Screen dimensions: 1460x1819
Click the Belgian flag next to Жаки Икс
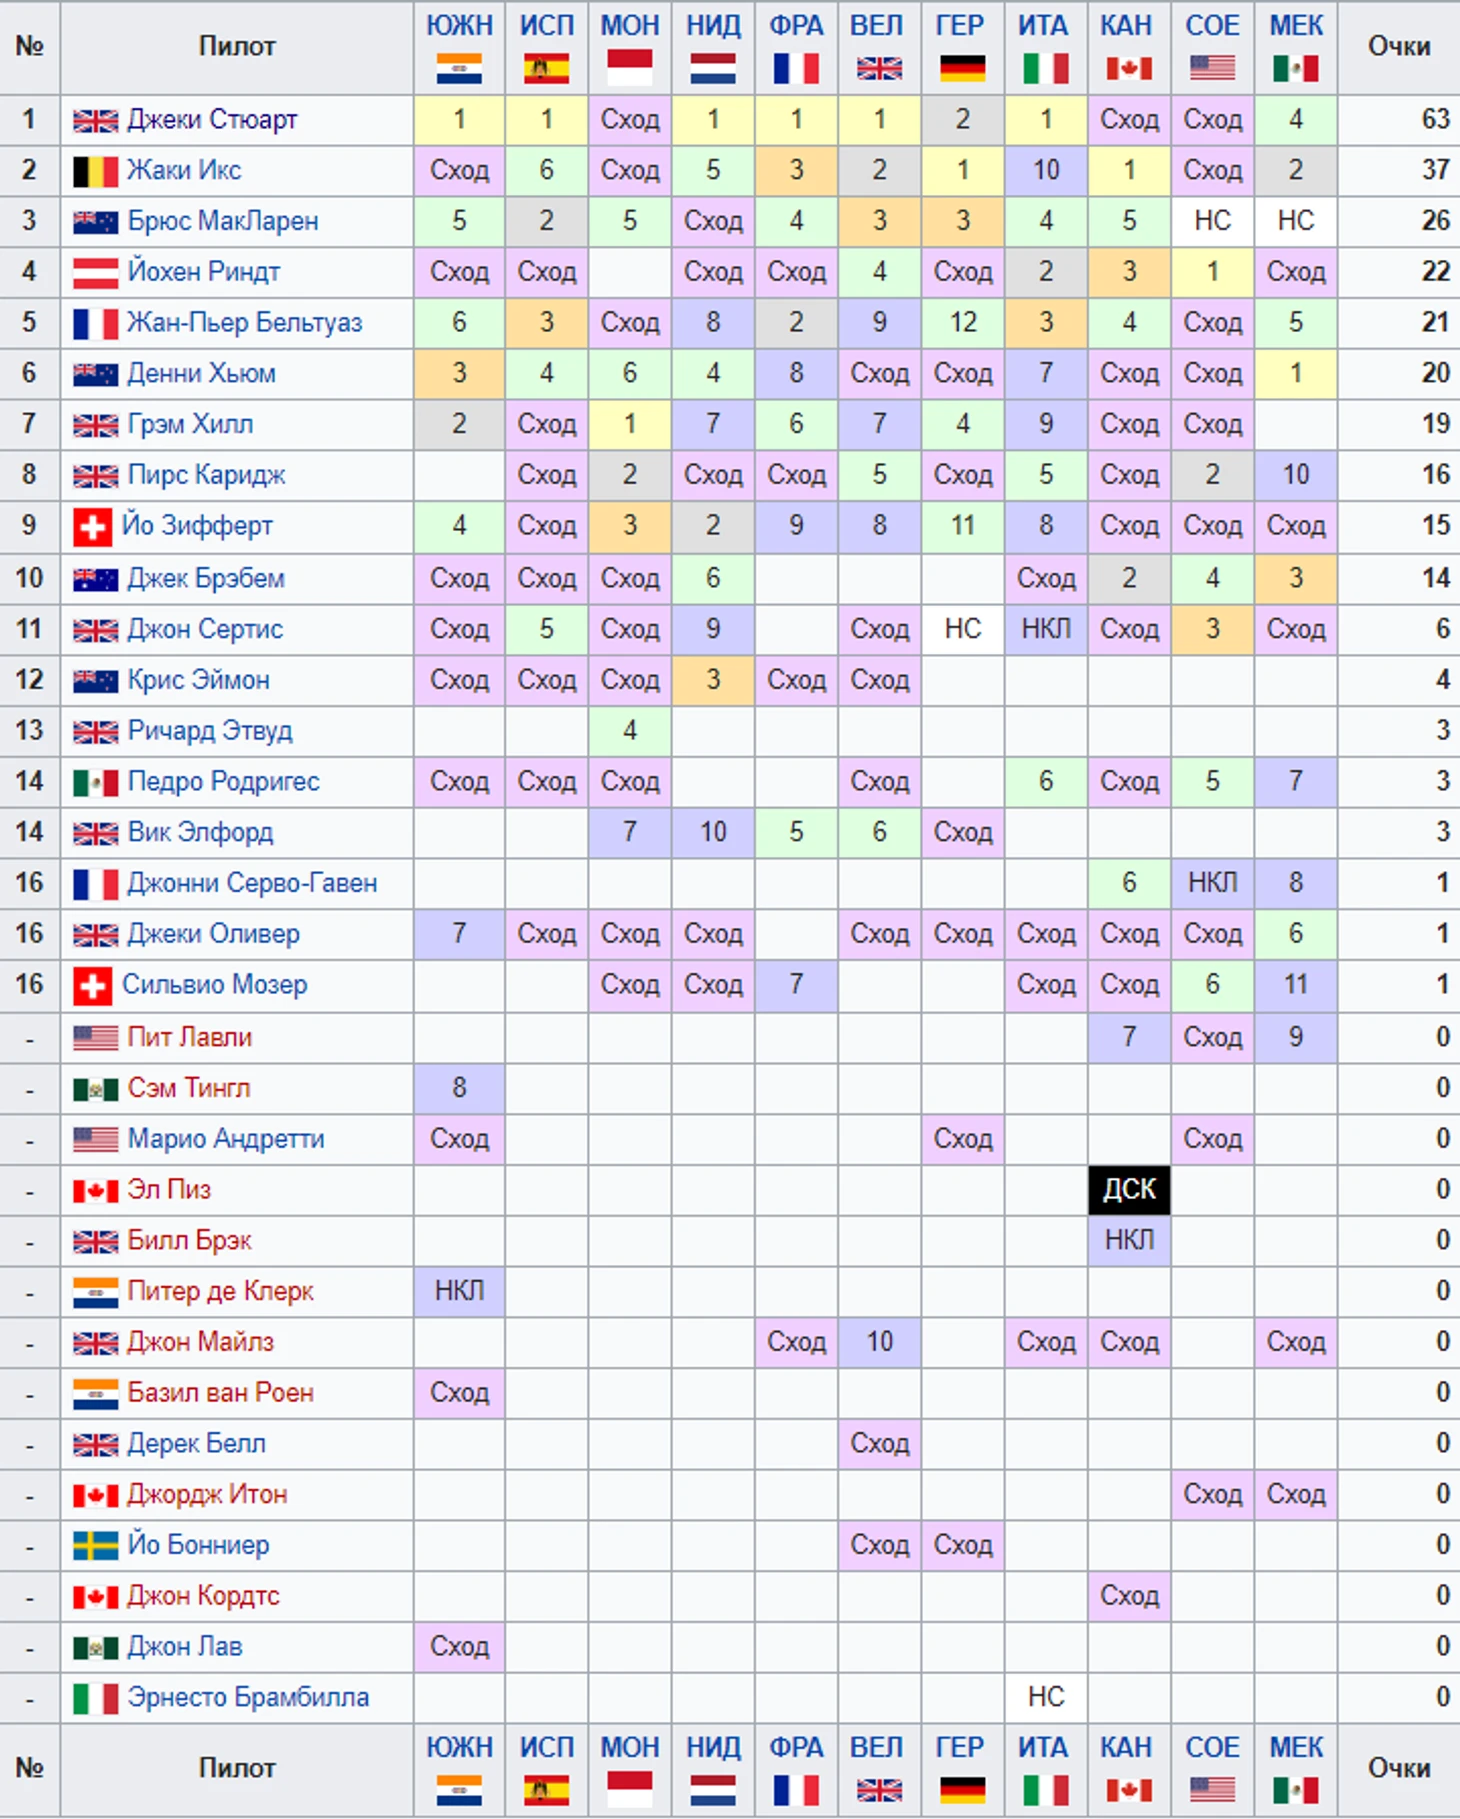[x=96, y=172]
